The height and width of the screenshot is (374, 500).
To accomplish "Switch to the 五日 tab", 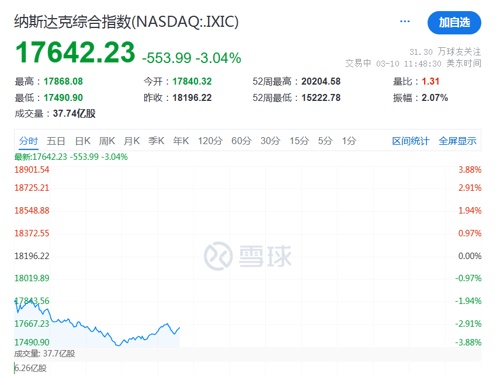I will pos(56,141).
